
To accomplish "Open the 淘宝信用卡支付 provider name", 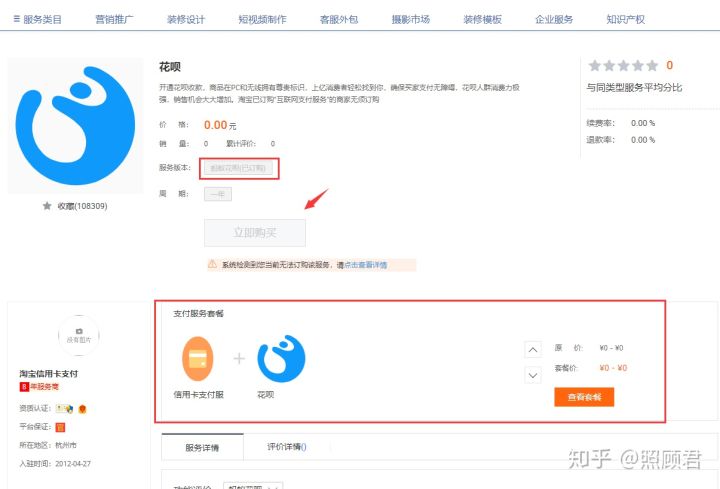I will (49, 374).
